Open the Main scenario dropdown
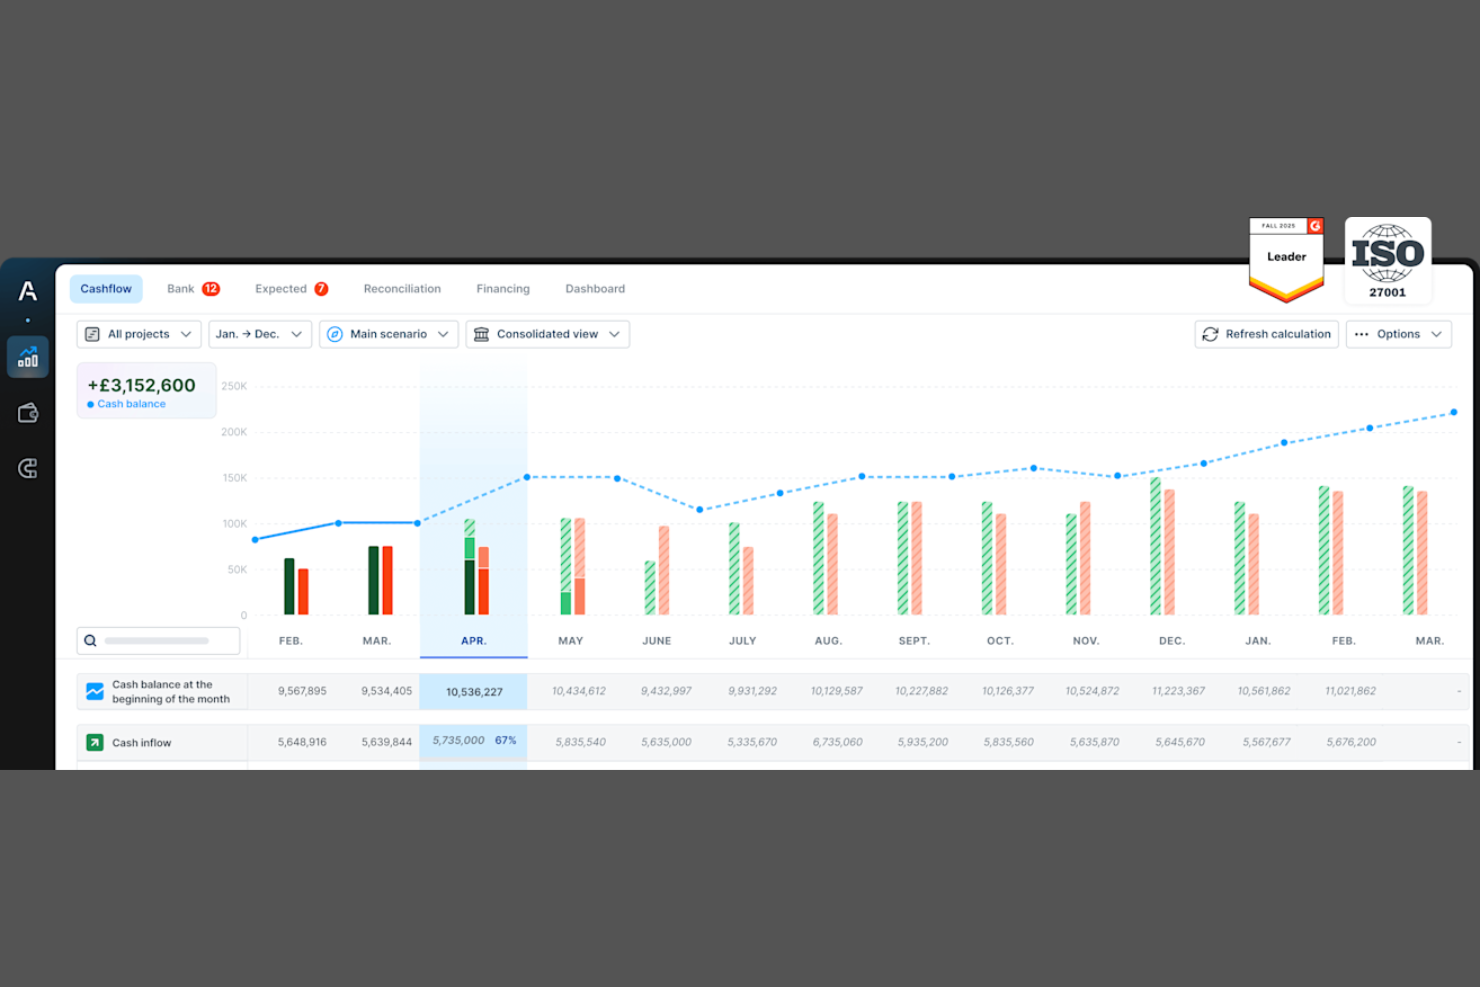The image size is (1480, 987). (x=389, y=334)
